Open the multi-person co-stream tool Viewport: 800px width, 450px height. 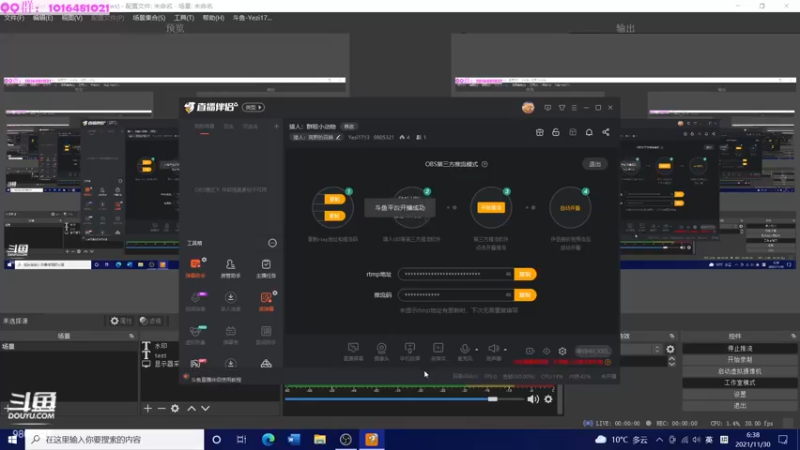tap(231, 301)
